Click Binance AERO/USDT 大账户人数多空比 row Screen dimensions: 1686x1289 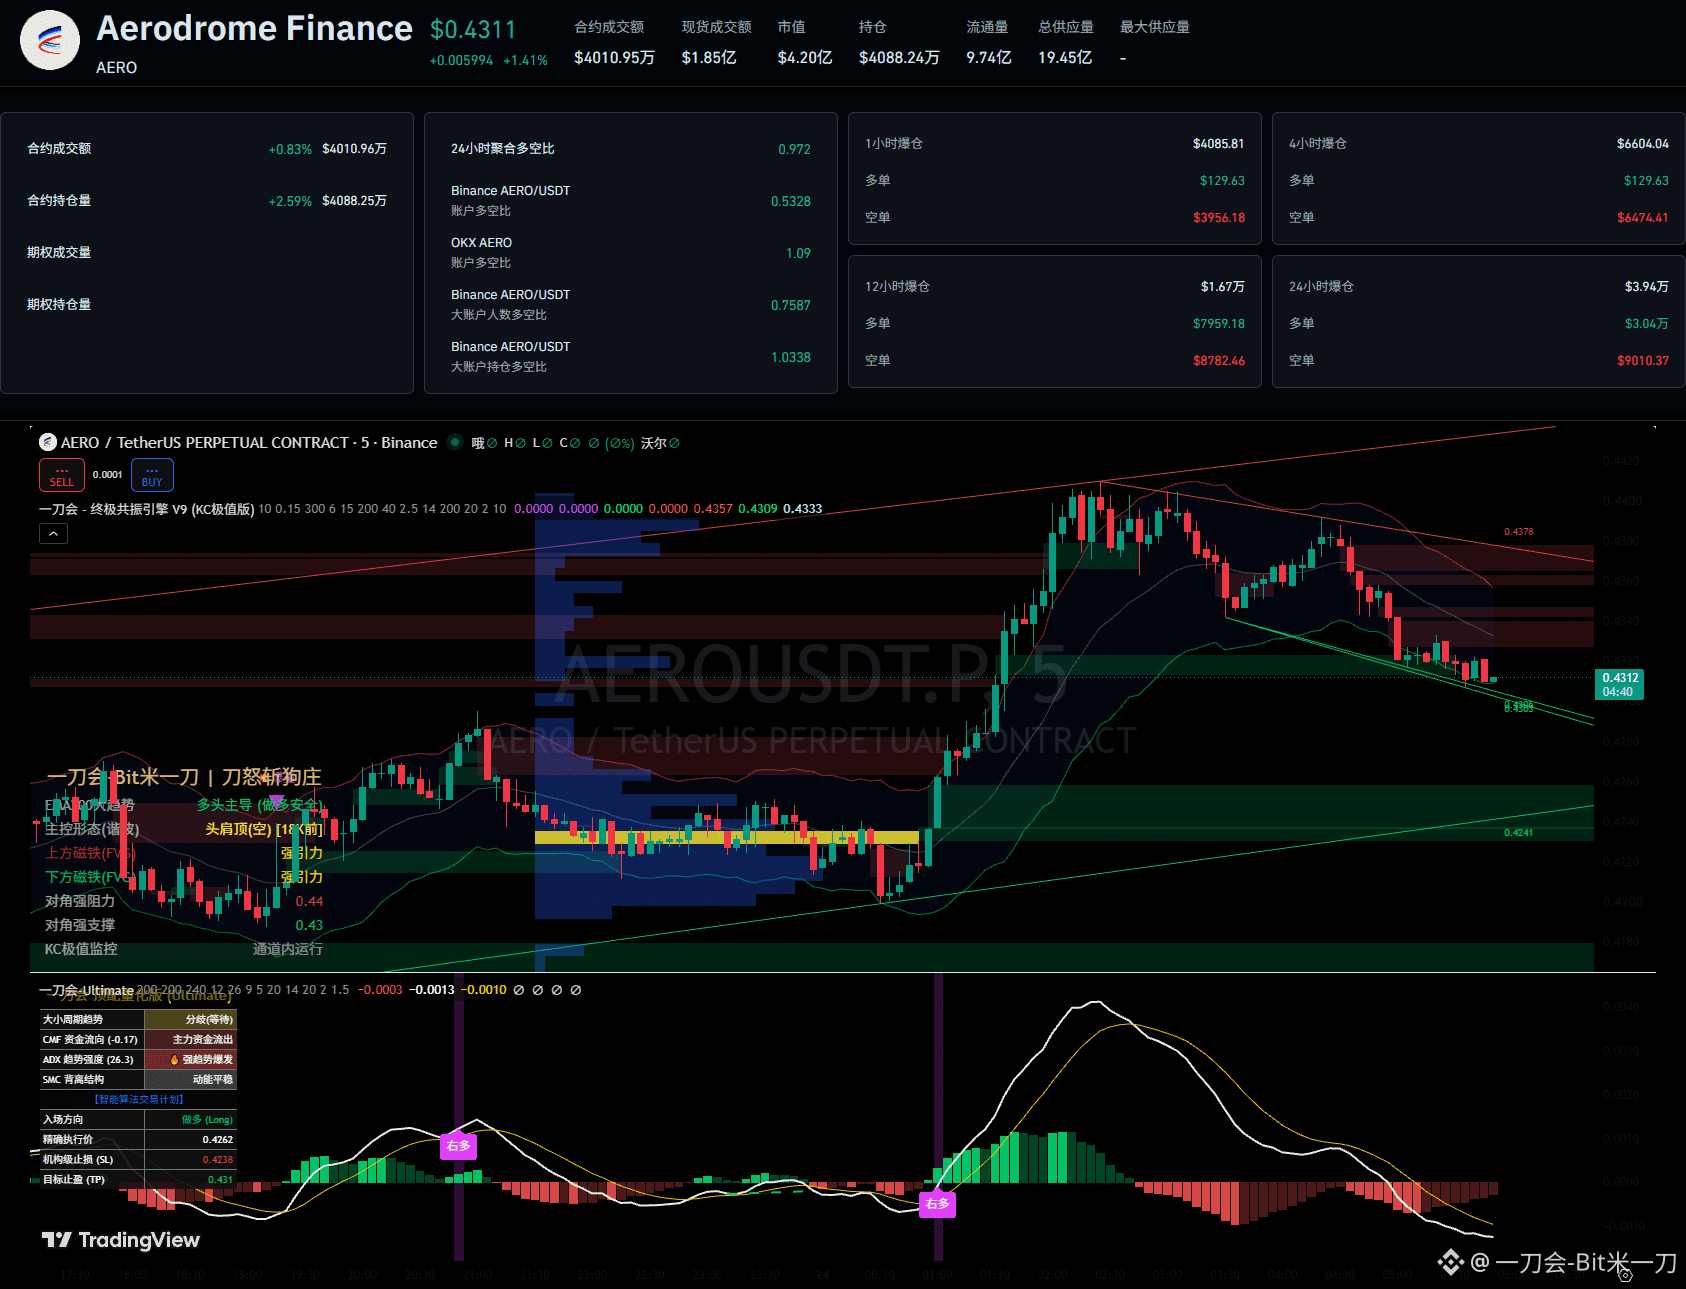[x=631, y=305]
